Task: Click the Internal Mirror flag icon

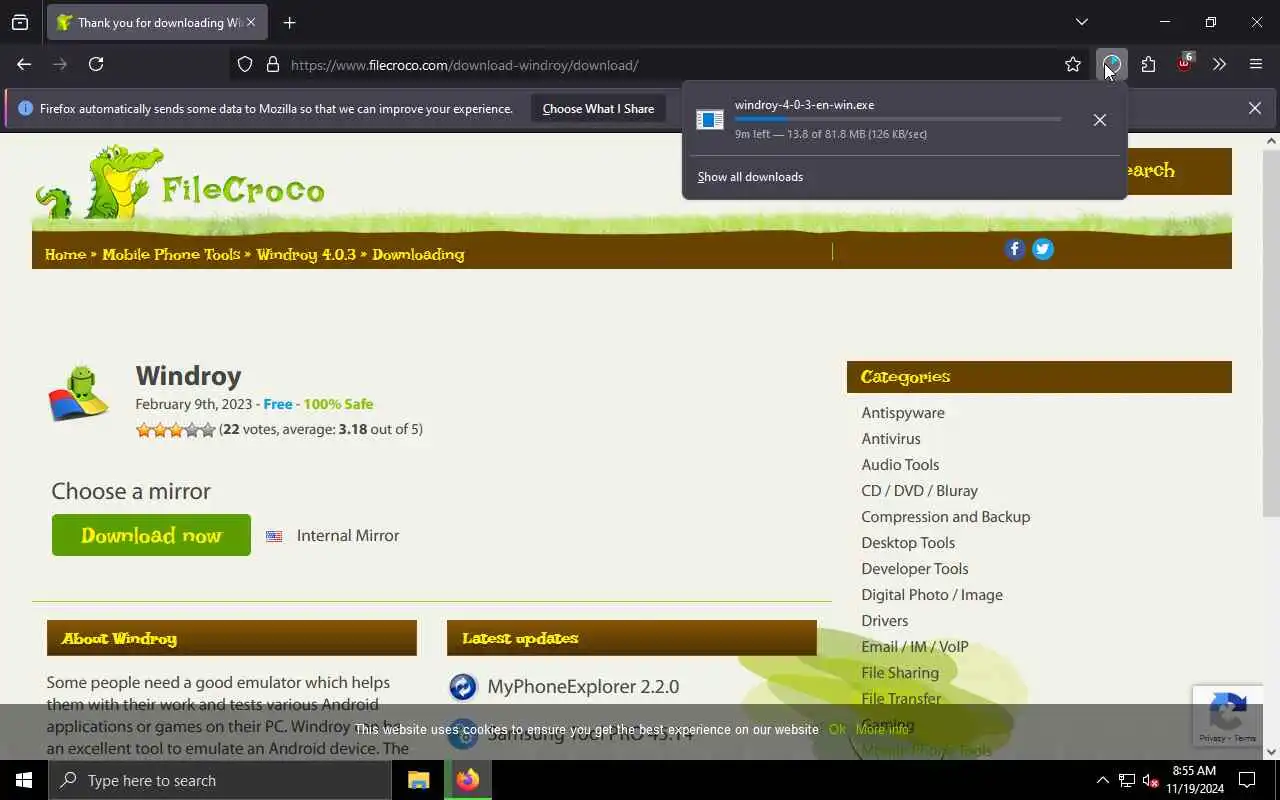Action: (x=274, y=536)
